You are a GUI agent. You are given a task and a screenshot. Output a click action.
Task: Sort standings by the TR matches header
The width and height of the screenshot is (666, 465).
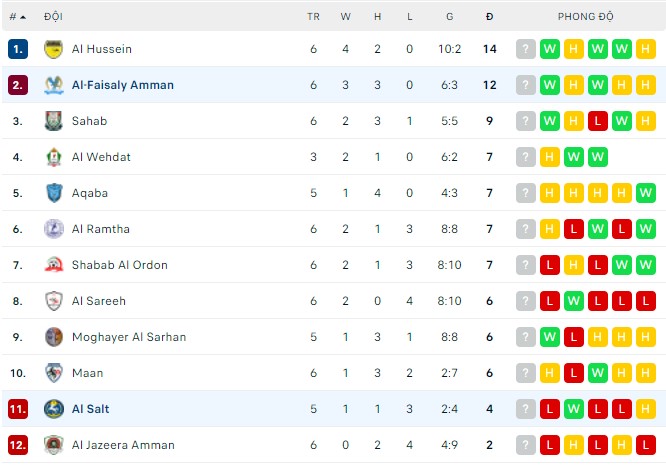point(313,17)
